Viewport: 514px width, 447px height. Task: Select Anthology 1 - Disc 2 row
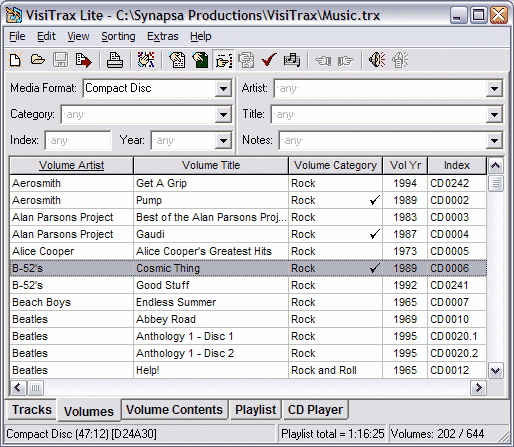[248, 353]
